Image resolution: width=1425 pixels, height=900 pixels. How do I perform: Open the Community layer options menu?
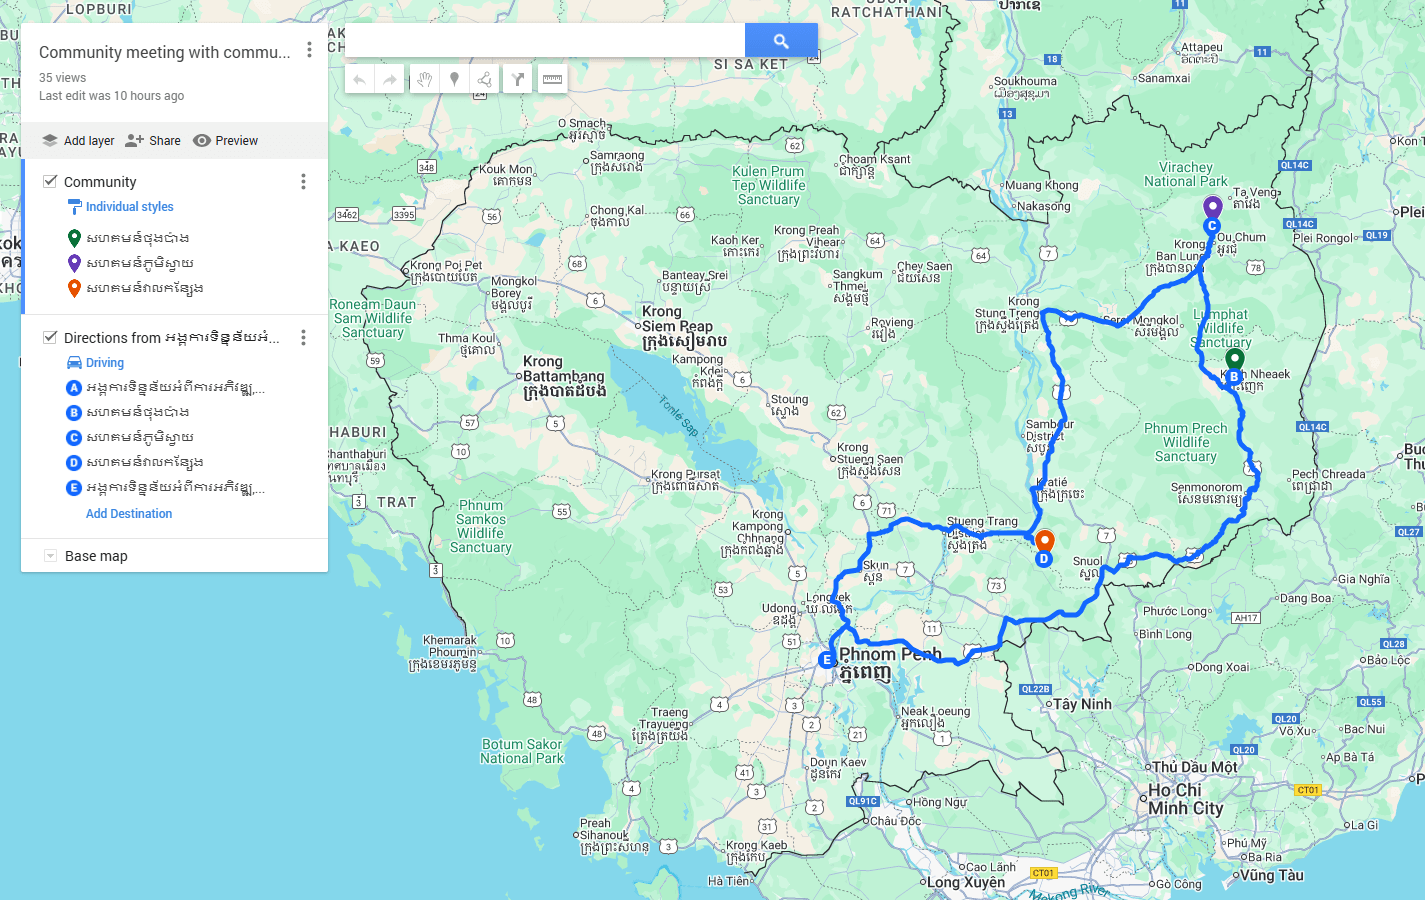pyautogui.click(x=303, y=181)
